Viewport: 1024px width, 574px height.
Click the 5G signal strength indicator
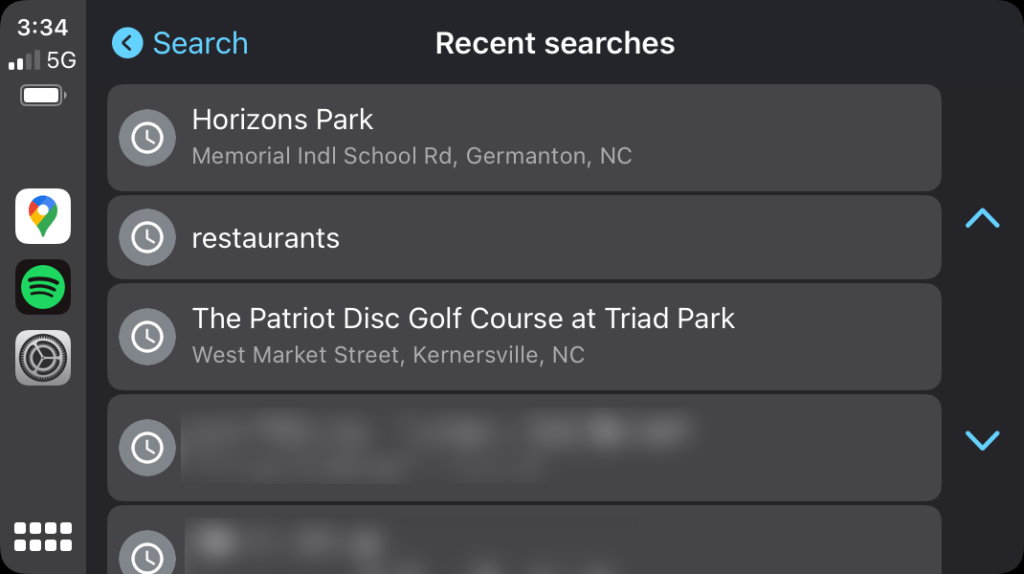(43, 61)
